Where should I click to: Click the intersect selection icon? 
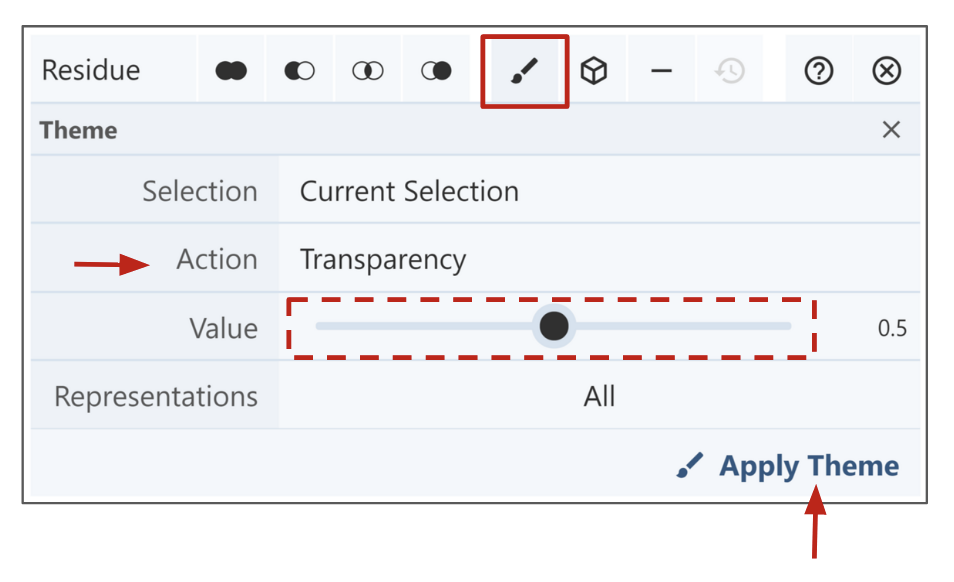pyautogui.click(x=367, y=71)
